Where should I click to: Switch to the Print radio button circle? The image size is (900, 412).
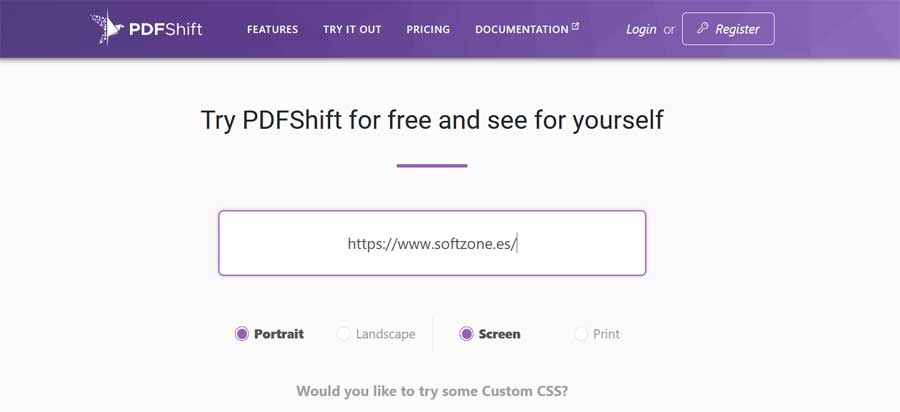pos(581,334)
